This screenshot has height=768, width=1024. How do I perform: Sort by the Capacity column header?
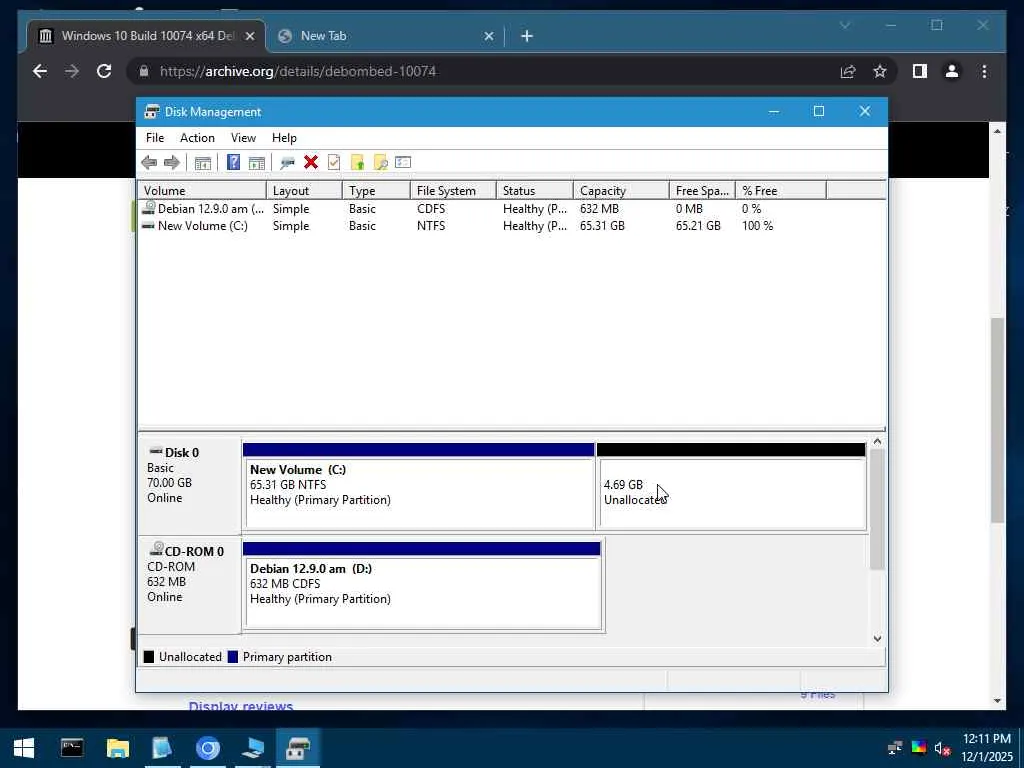pos(621,191)
